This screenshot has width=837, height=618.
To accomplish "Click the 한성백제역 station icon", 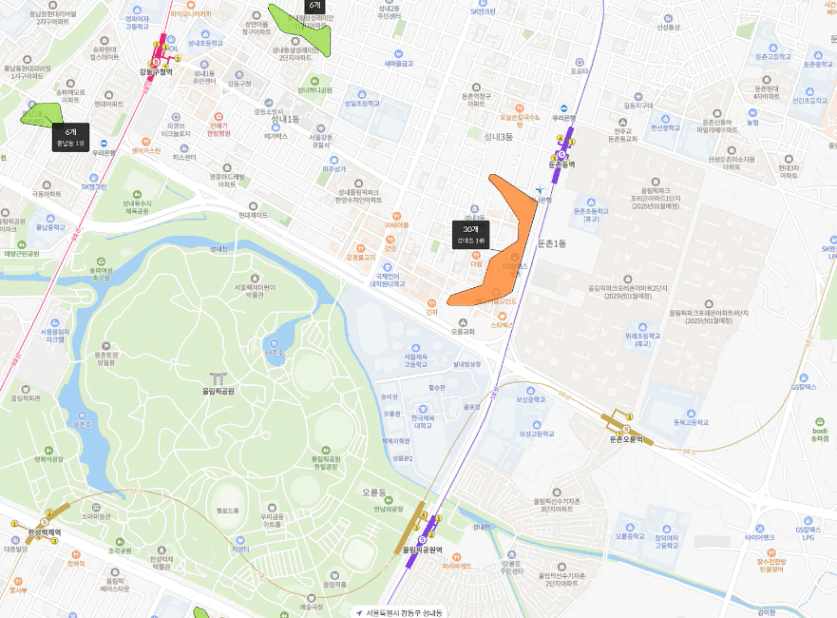I will coord(44,522).
